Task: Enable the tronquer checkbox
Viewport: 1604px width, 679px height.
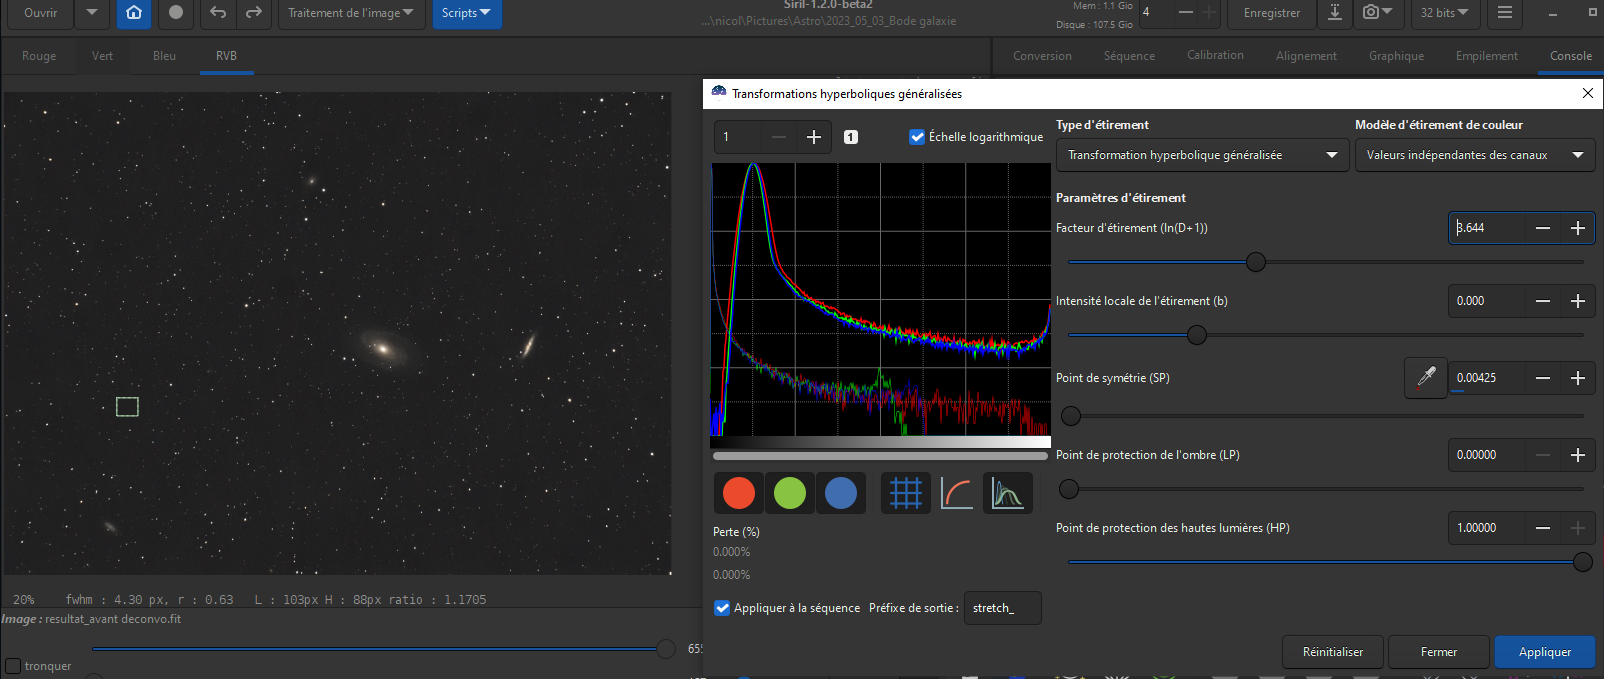Action: click(13, 666)
